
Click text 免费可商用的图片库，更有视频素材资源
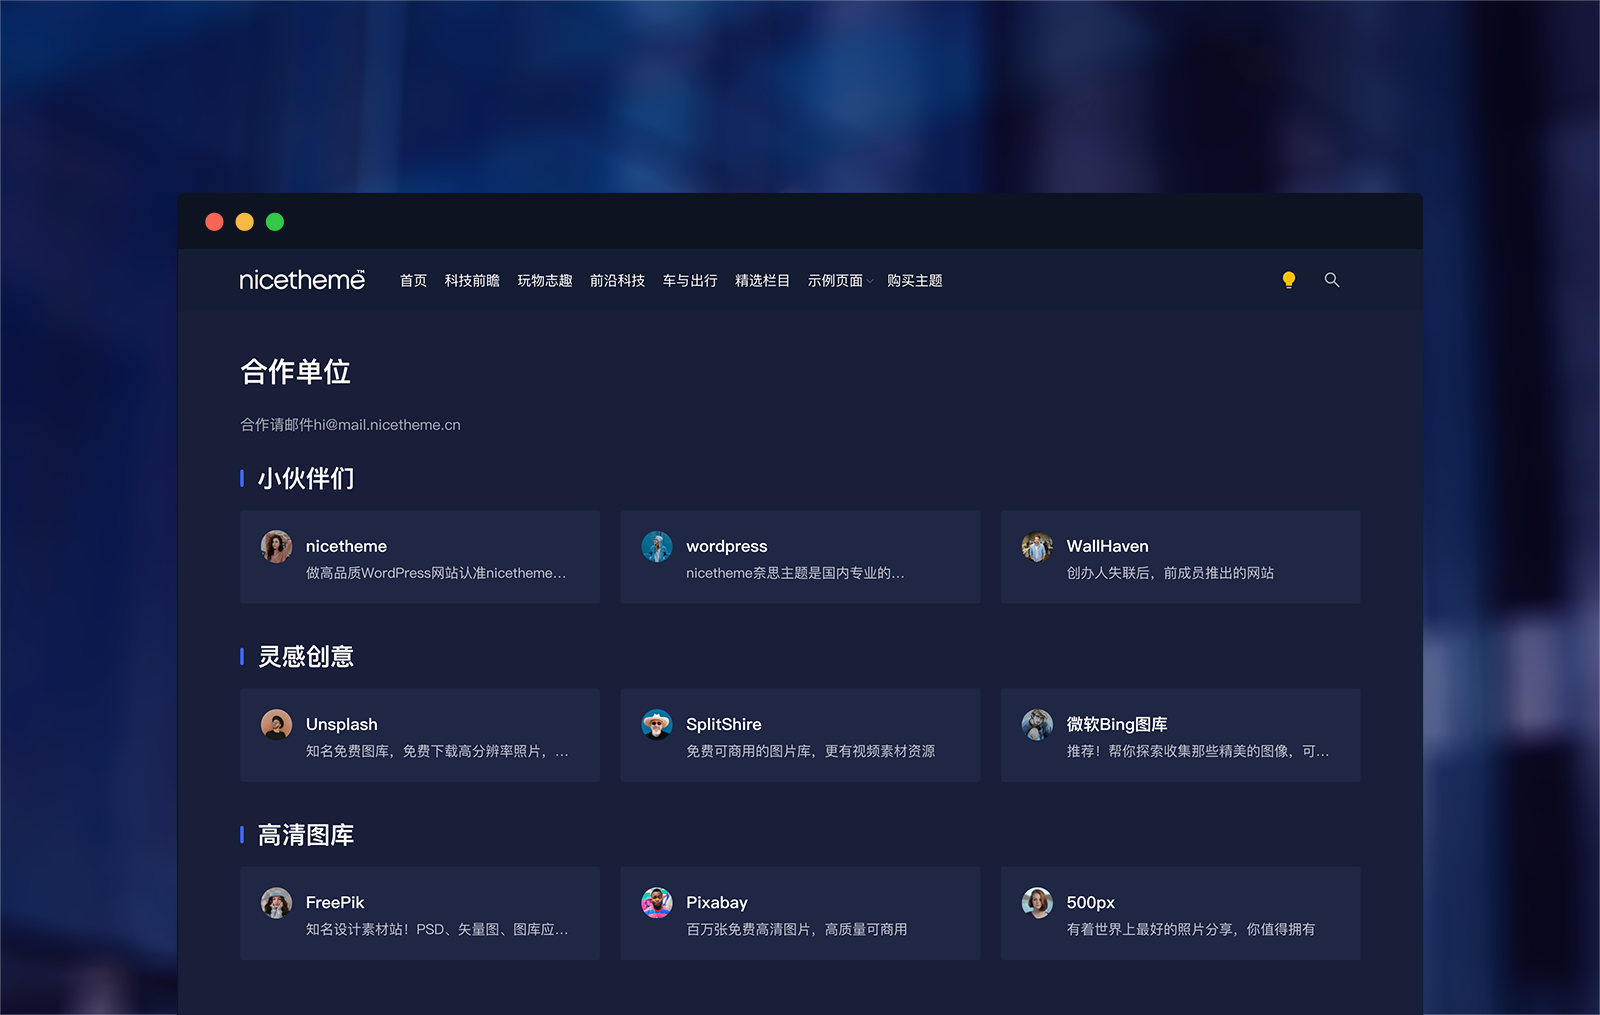point(810,751)
